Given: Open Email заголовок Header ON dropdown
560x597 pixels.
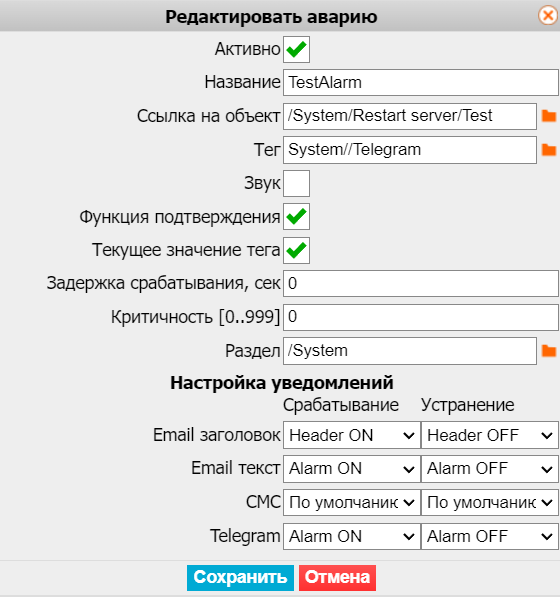Looking at the screenshot, I should tap(351, 435).
